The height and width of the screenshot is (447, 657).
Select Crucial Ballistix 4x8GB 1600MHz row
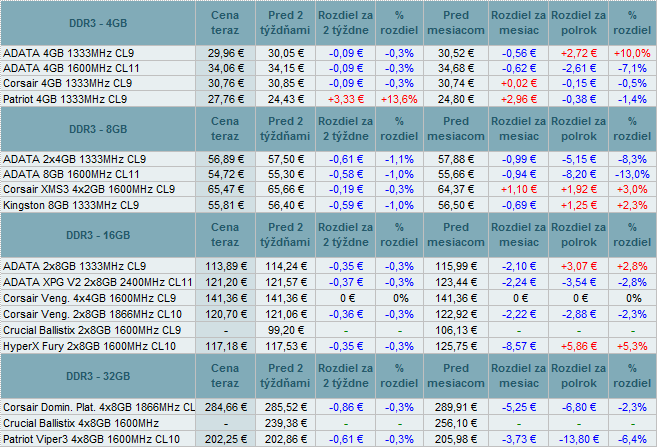(328, 423)
